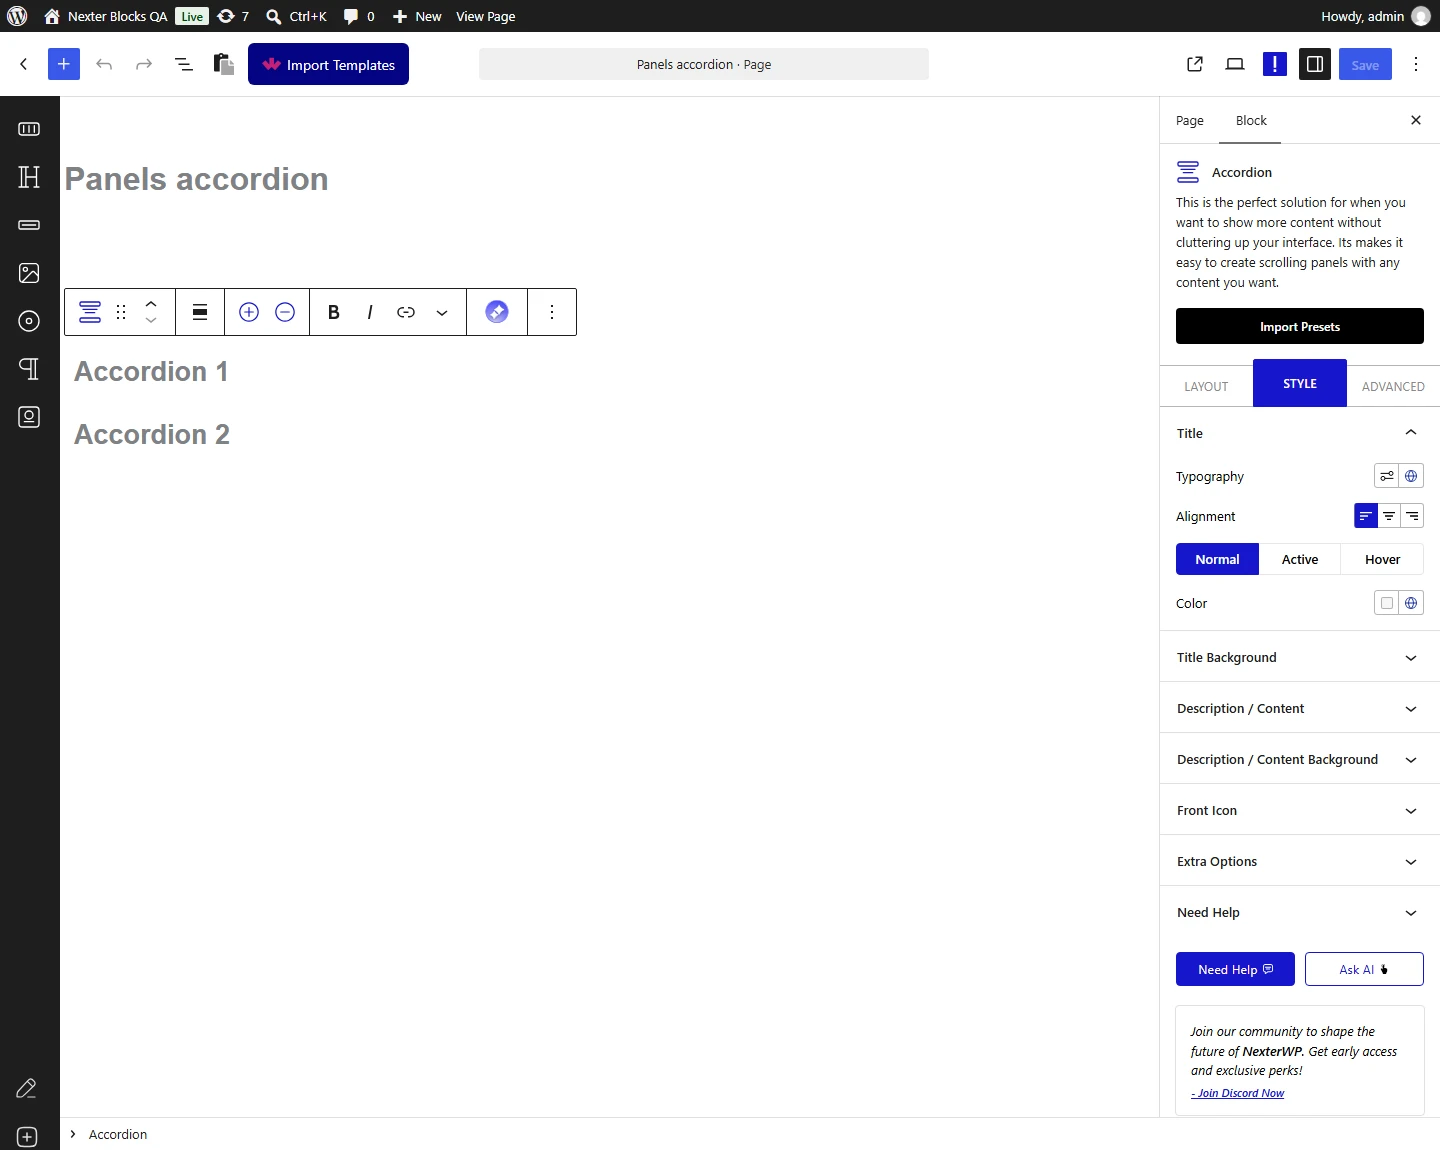
Task: Insert link using block toolbar icon
Action: 406,312
